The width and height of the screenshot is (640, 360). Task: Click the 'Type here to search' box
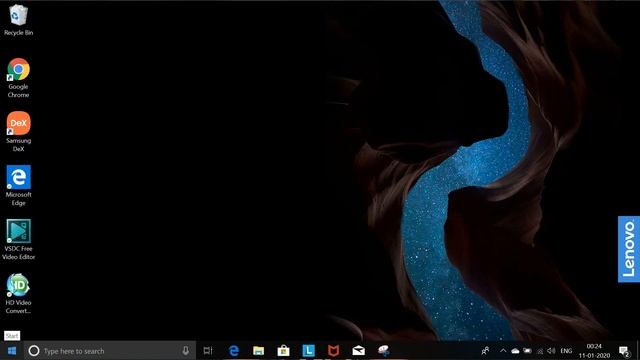(x=109, y=351)
